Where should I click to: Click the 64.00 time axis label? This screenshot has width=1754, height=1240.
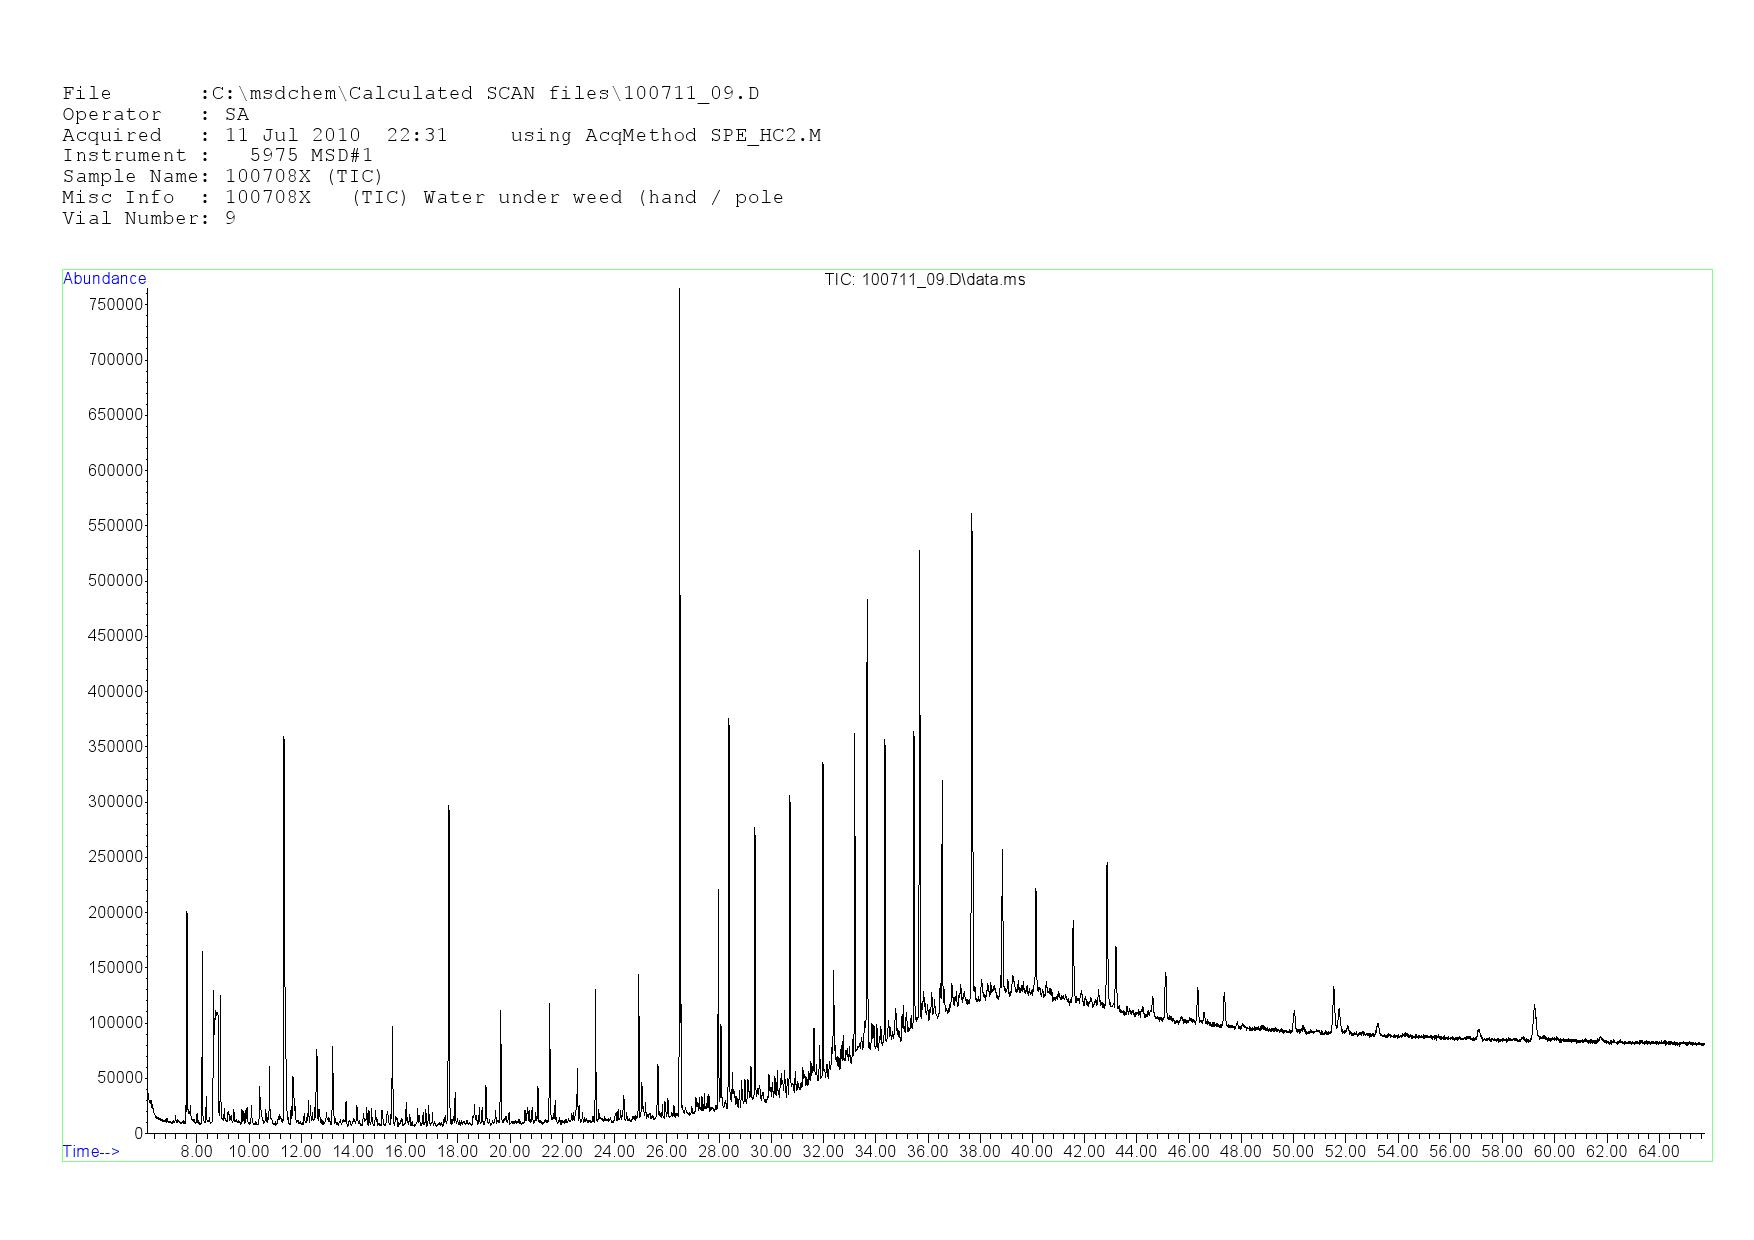[1658, 1151]
